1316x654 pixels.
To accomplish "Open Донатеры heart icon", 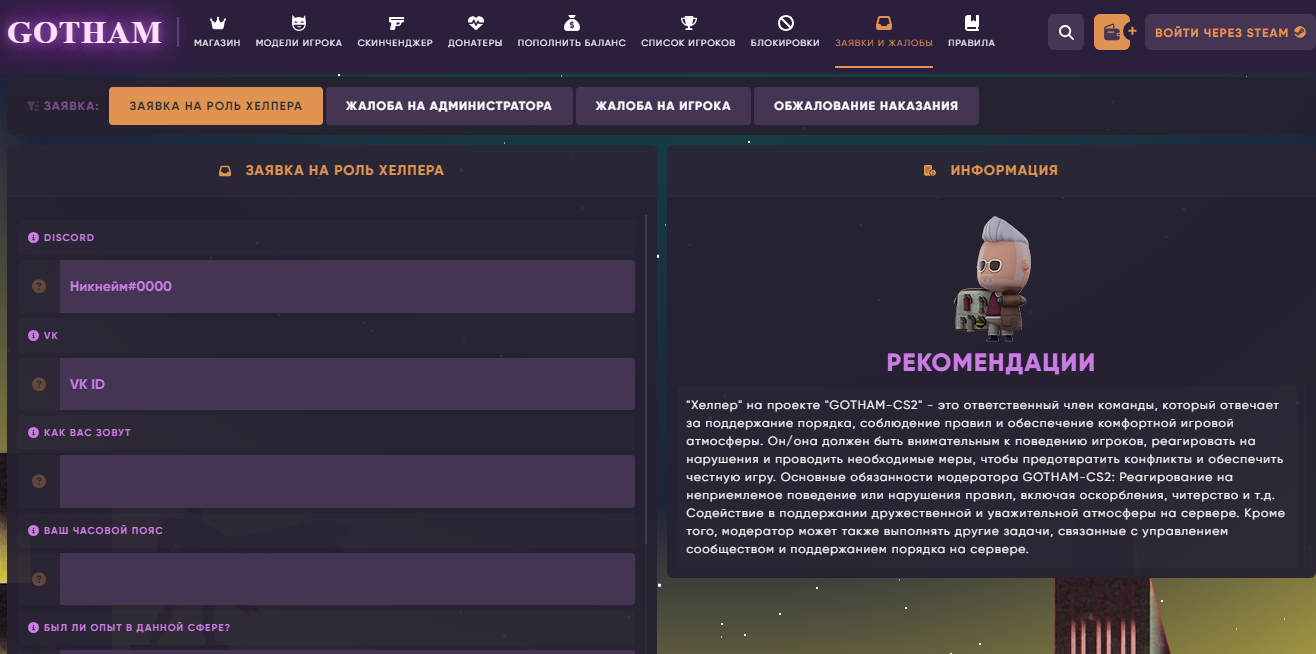I will (475, 23).
